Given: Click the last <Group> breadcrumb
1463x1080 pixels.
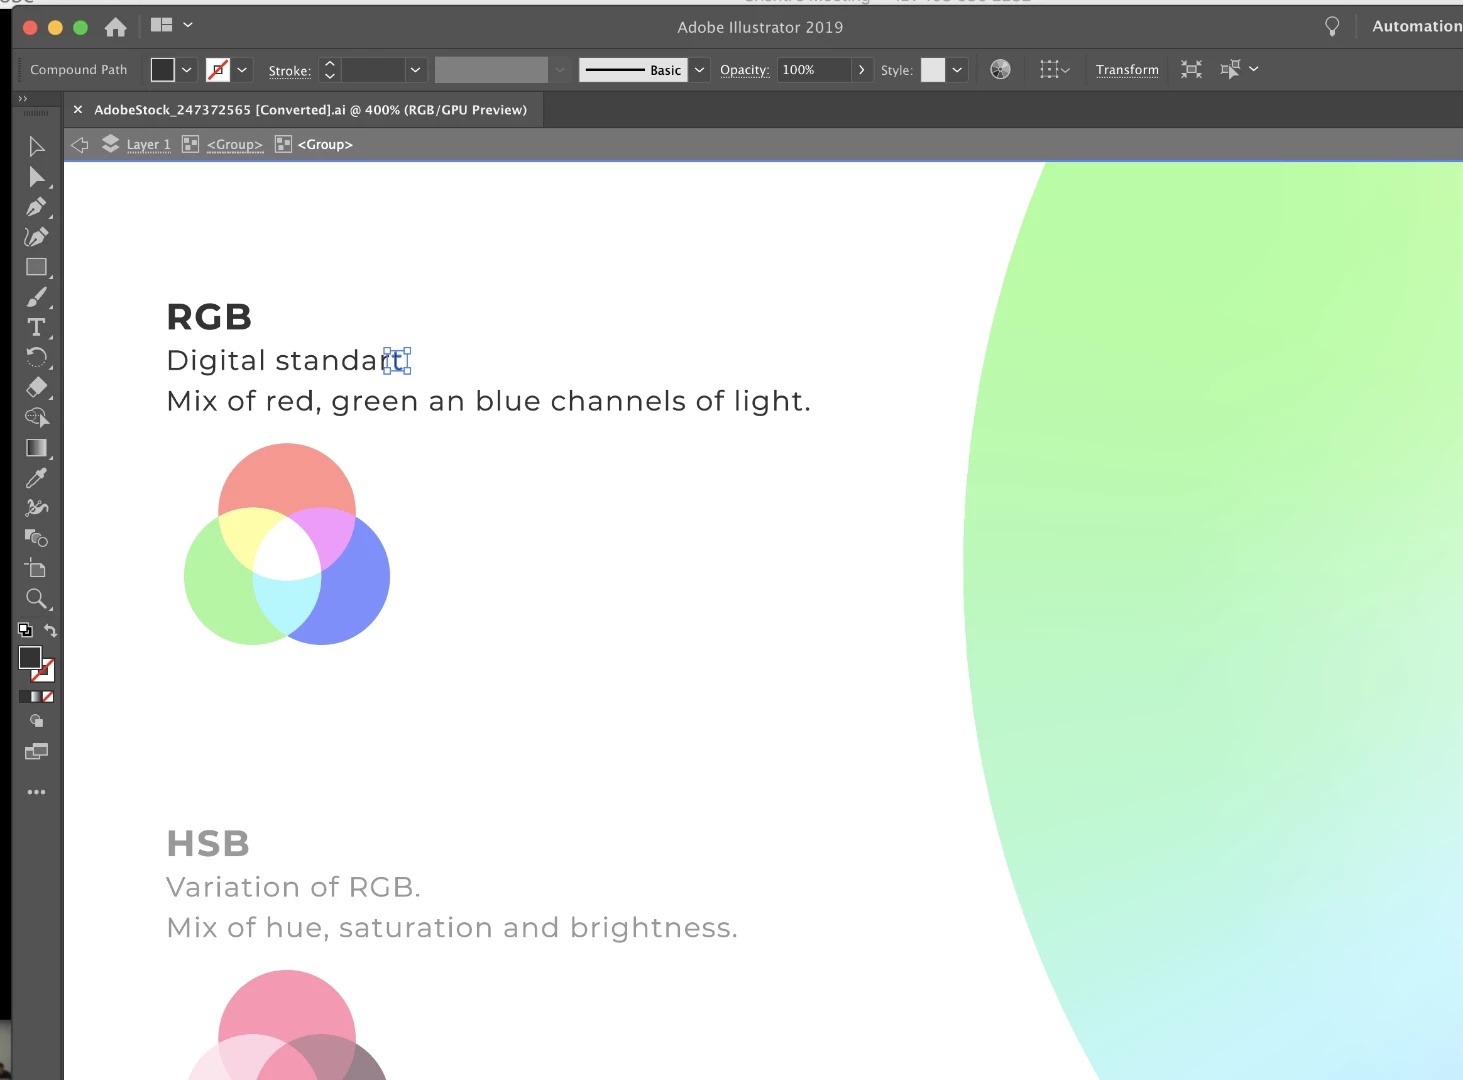Looking at the screenshot, I should pos(325,145).
